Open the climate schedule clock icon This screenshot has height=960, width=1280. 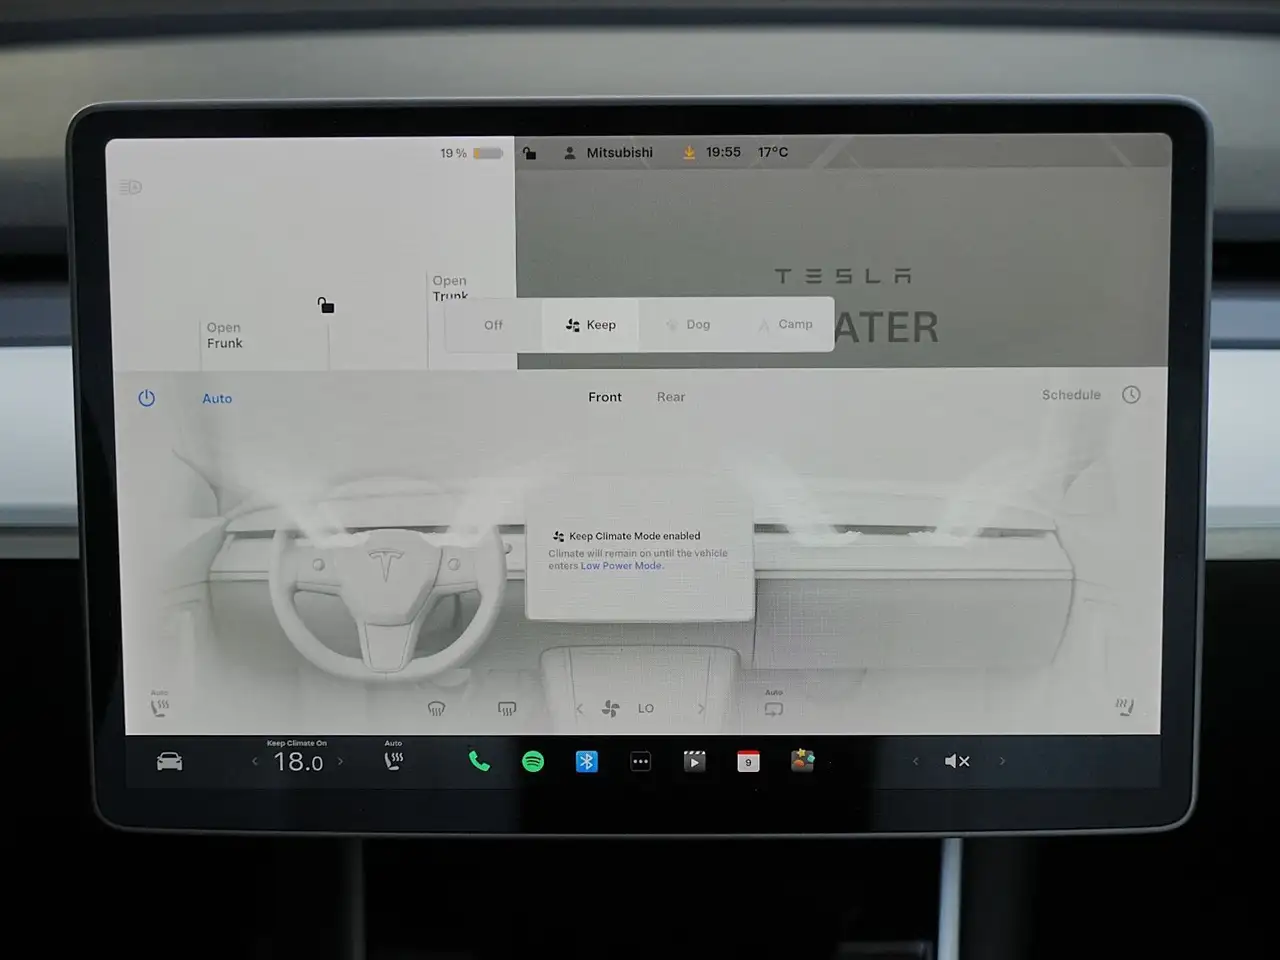coord(1131,395)
